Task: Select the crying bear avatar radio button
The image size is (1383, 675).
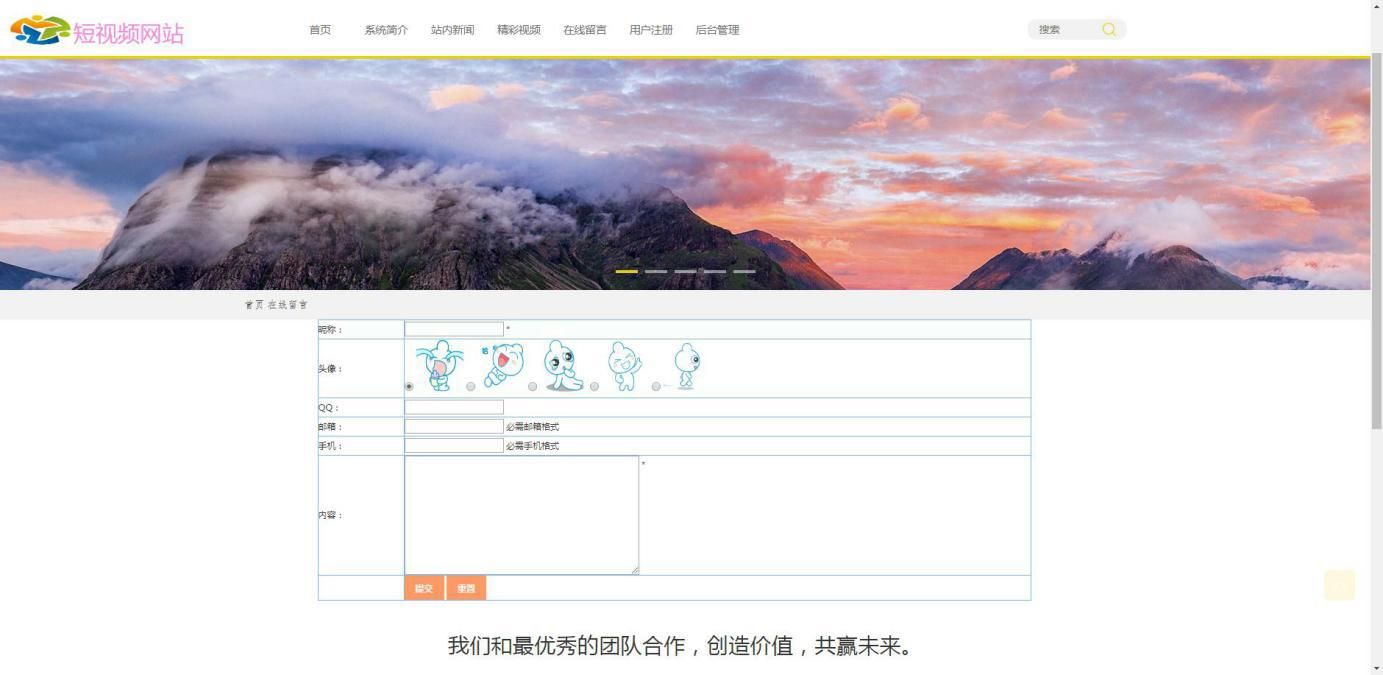Action: [409, 386]
